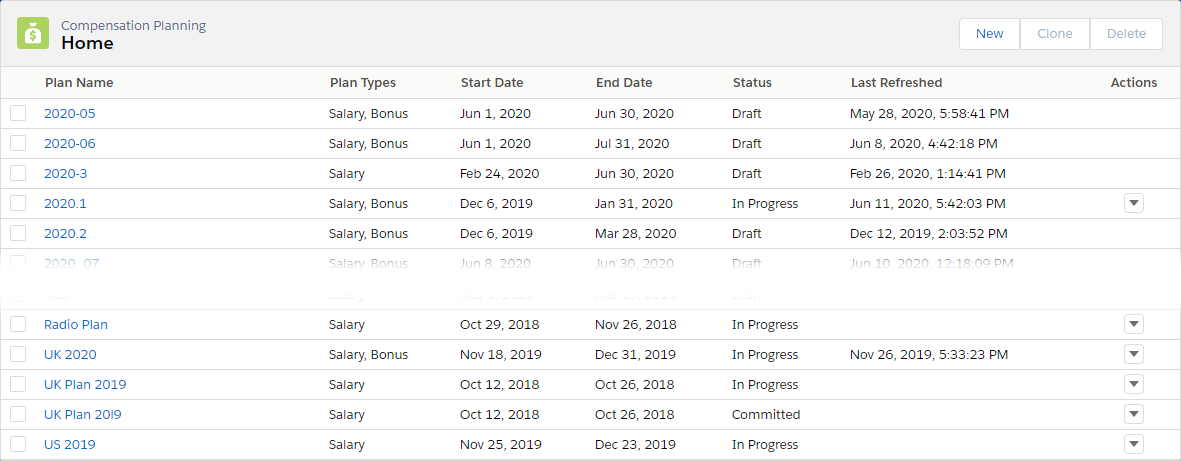Click the Compensation Planning money bag icon
The image size is (1181, 461).
click(x=33, y=33)
